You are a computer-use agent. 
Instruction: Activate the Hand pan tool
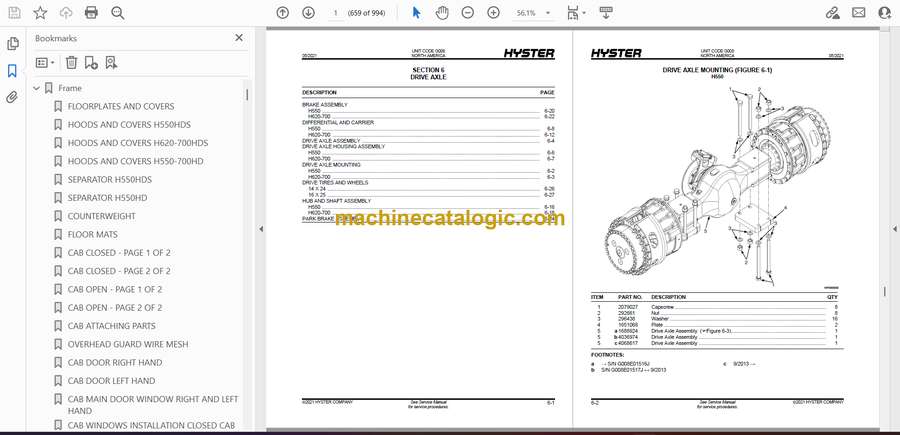click(x=442, y=13)
